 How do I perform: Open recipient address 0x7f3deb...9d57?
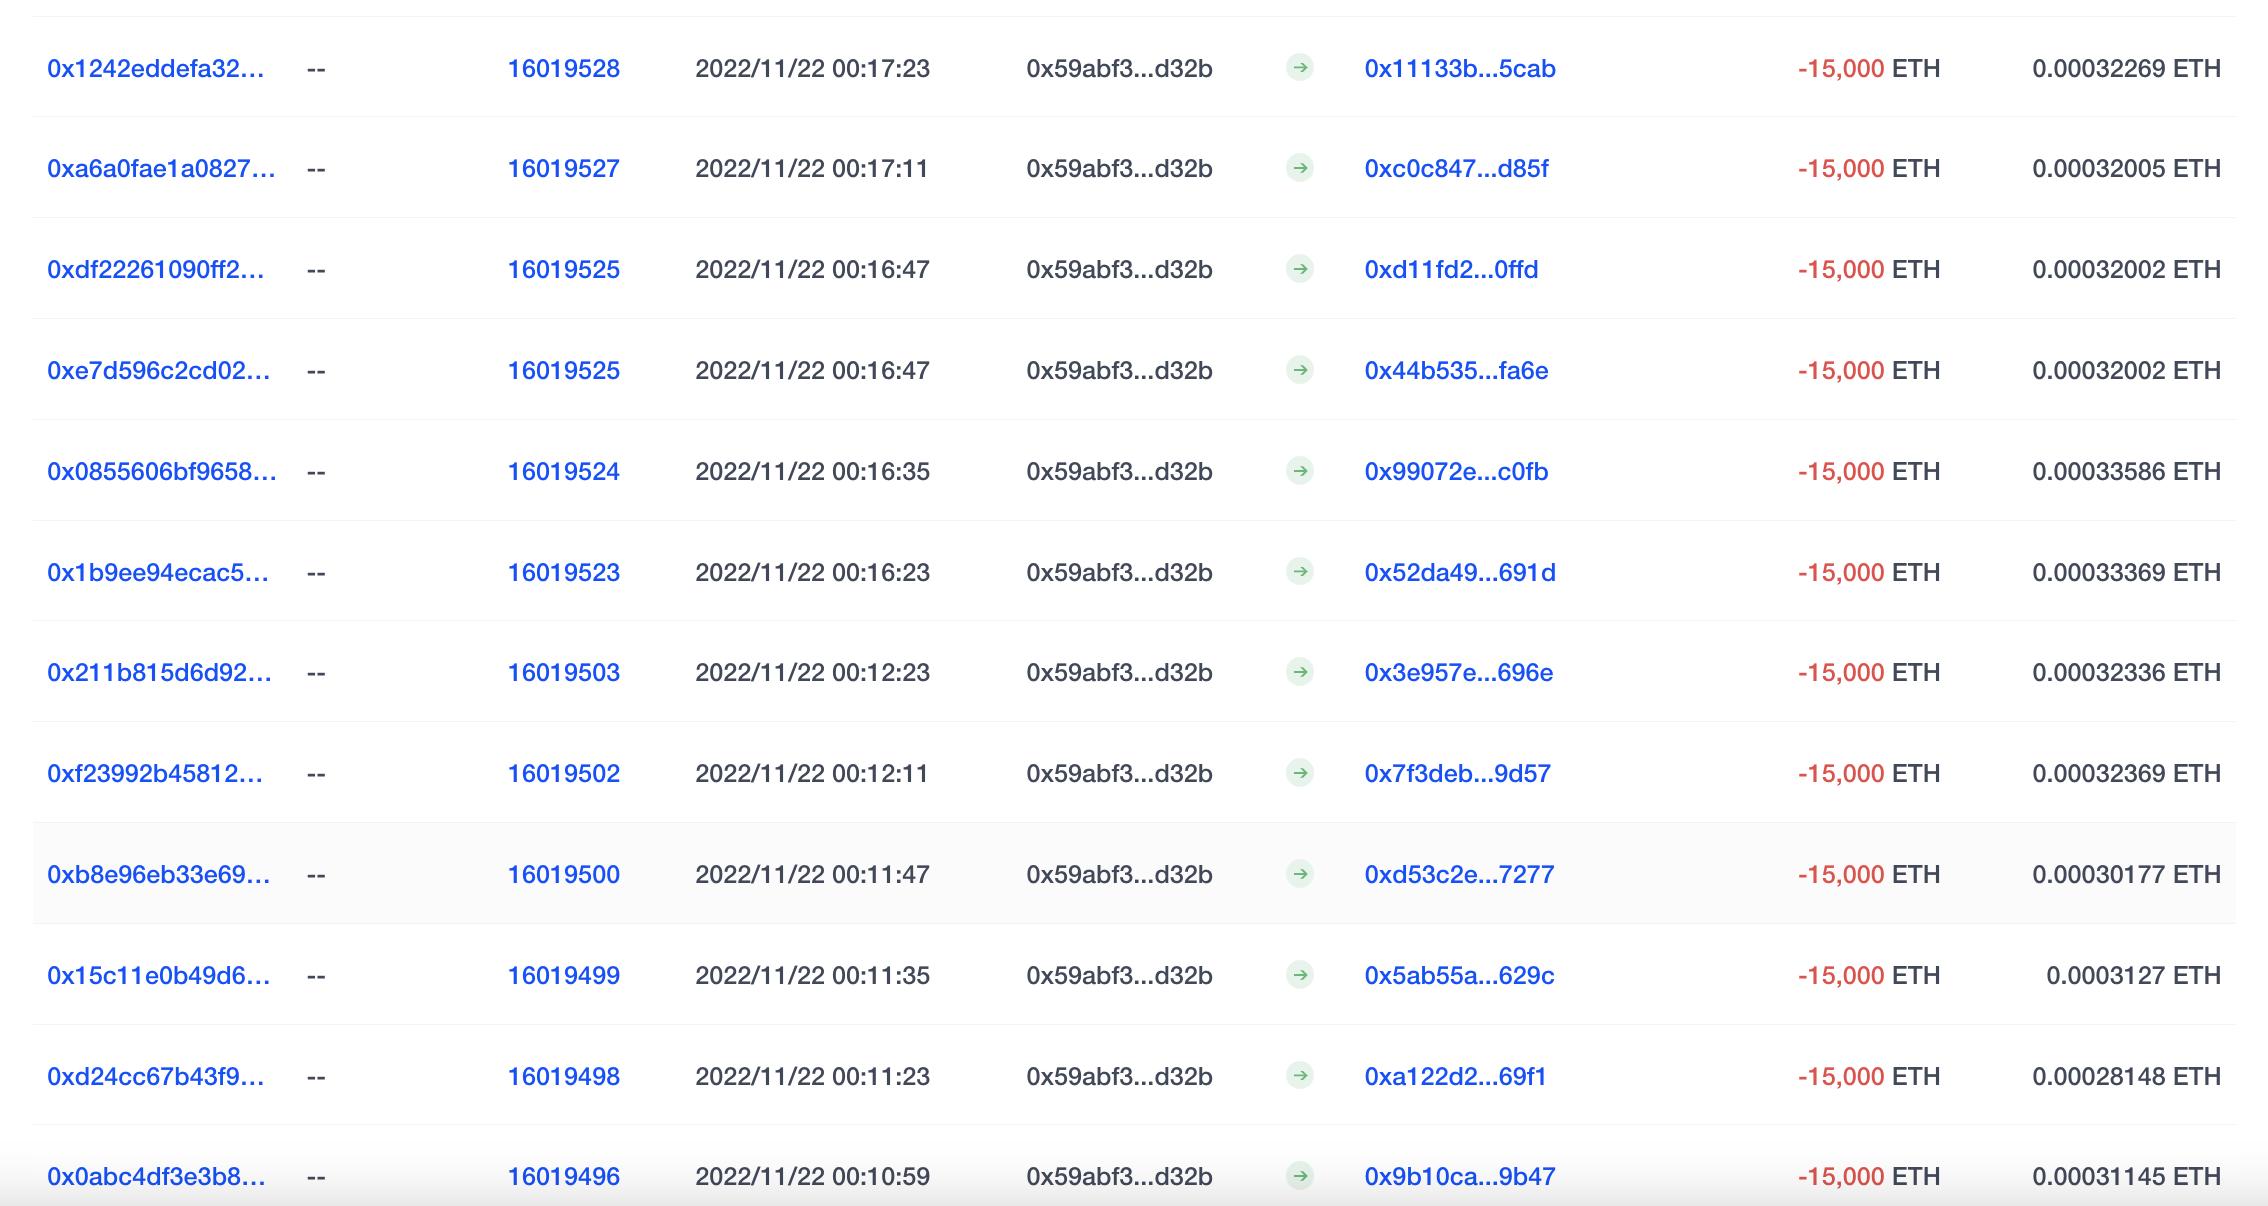pyautogui.click(x=1457, y=773)
